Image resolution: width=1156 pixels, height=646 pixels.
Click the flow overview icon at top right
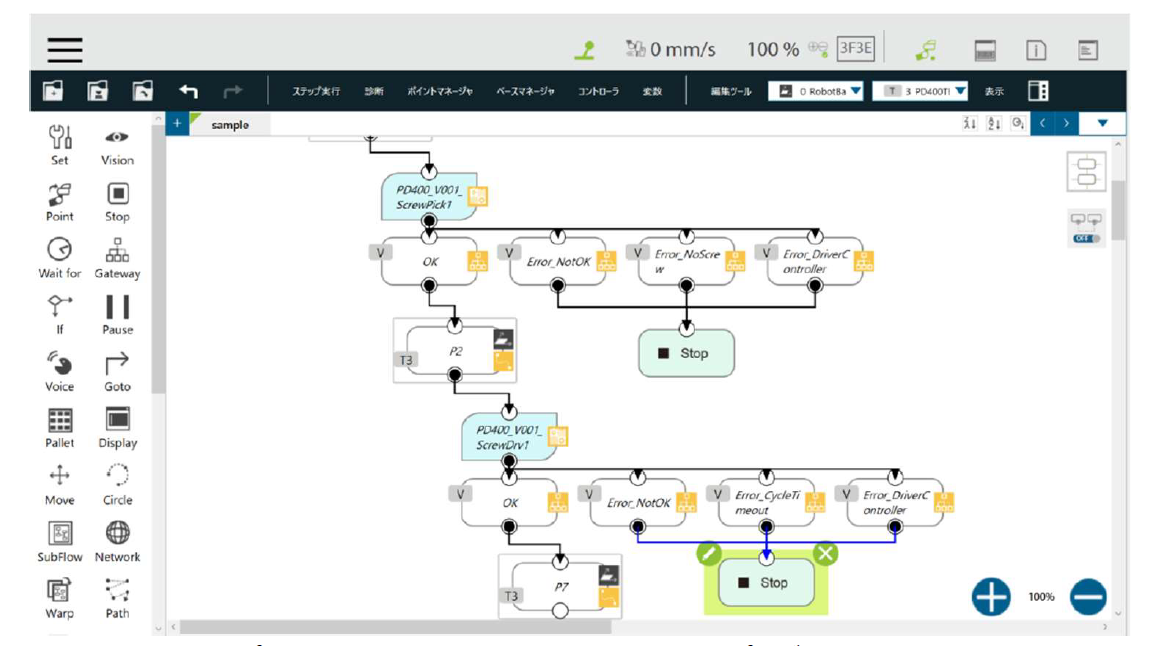(1087, 171)
